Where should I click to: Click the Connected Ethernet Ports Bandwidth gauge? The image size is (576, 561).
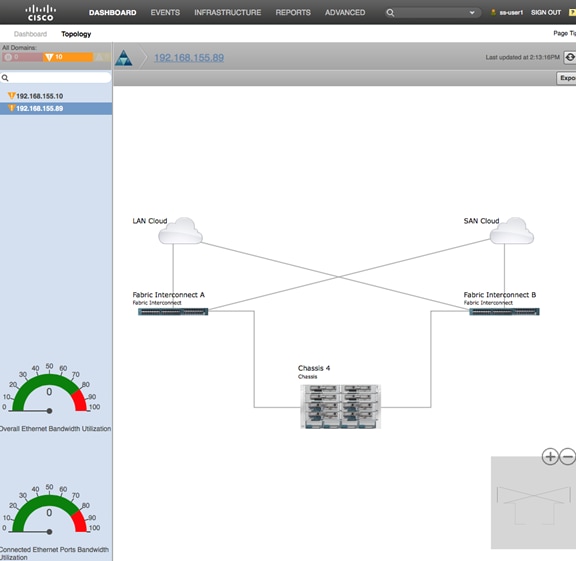49,510
